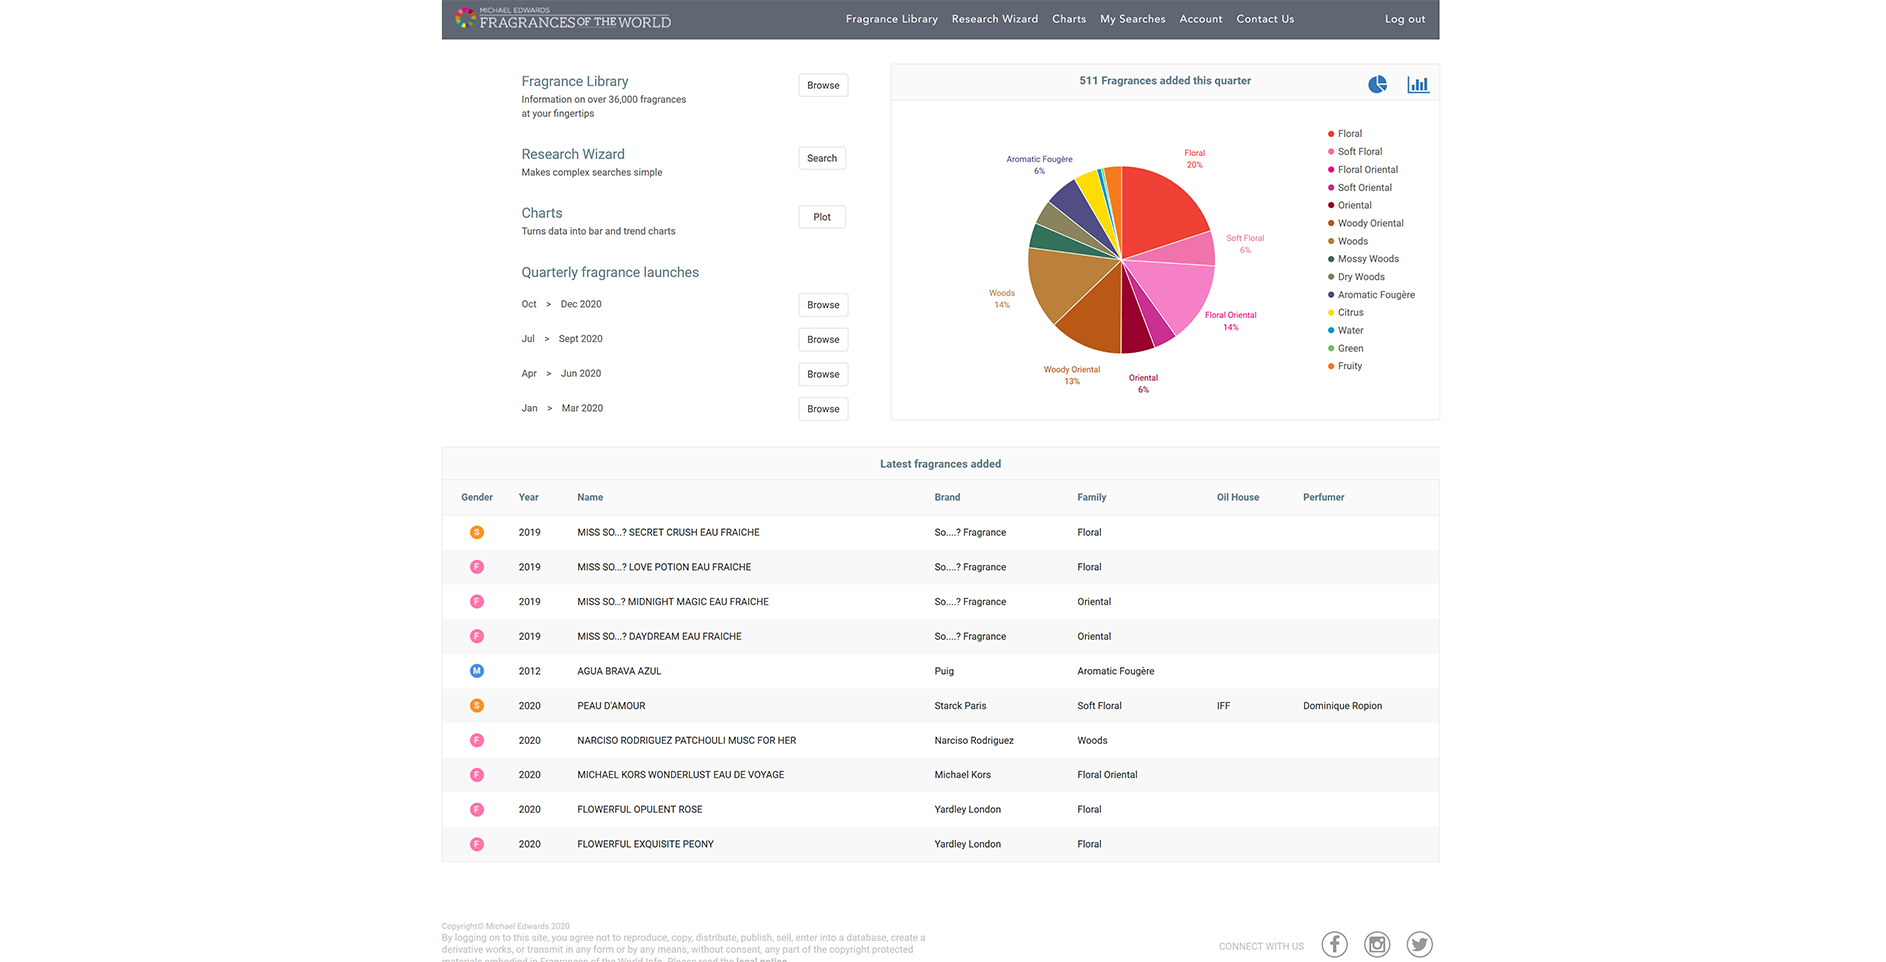Viewport: 1886px width, 962px height.
Task: Click the Fragrances of the World logo
Action: tap(563, 19)
